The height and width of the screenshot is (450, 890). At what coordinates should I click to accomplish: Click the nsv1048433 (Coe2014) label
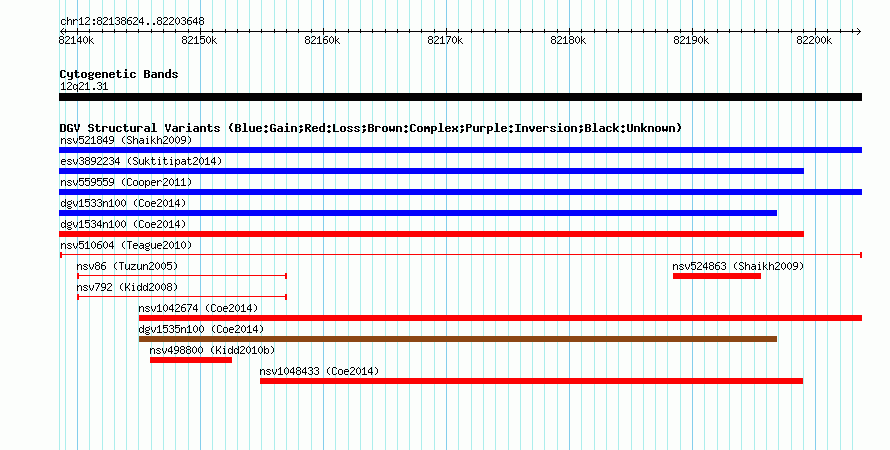319,371
